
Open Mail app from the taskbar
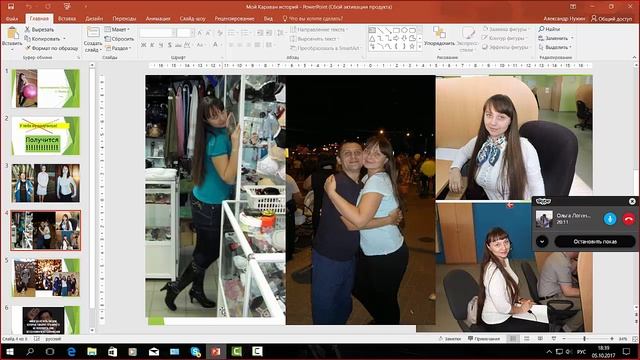pos(154,351)
